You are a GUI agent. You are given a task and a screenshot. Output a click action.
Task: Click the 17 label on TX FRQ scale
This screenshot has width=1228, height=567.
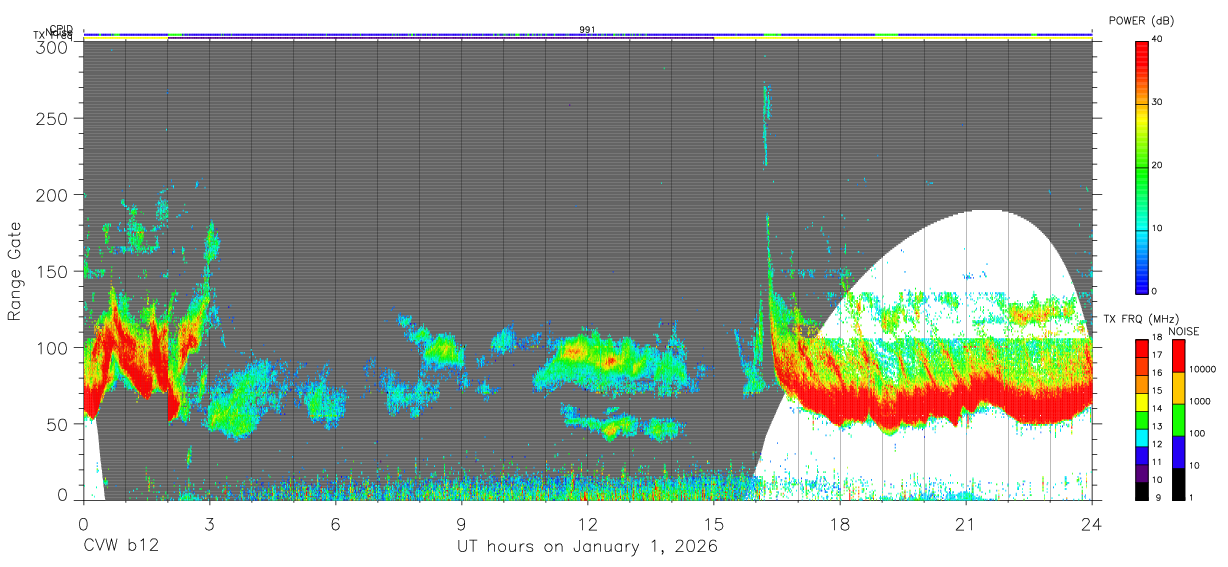point(1156,354)
